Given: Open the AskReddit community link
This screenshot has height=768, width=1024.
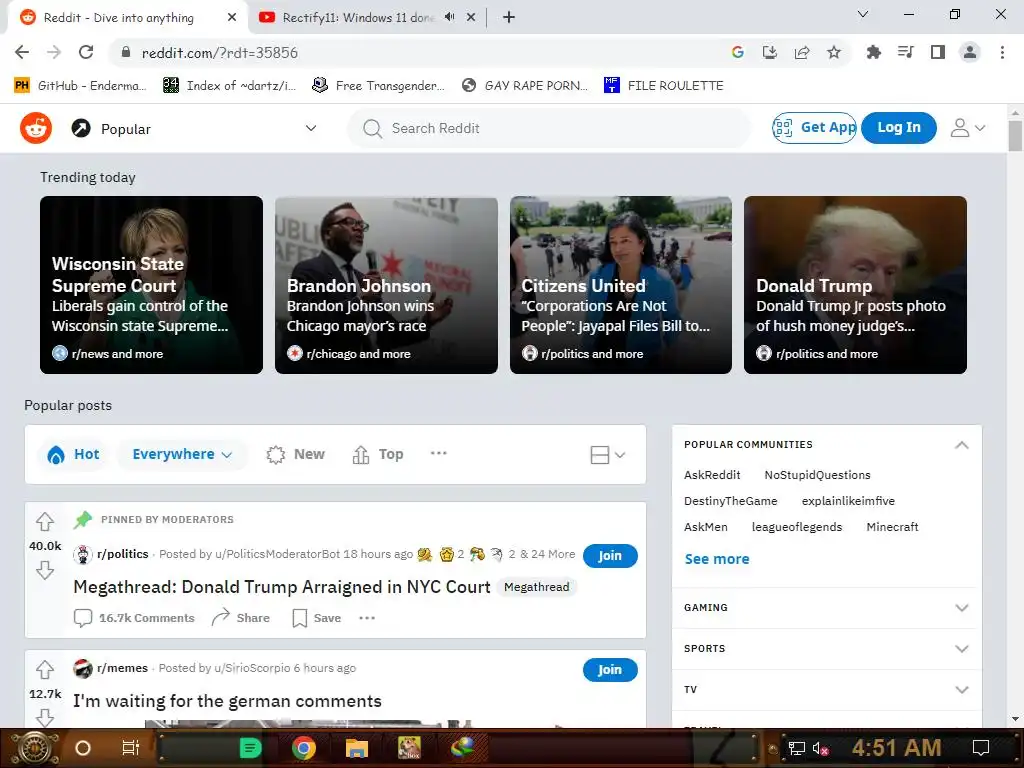Looking at the screenshot, I should click(712, 475).
